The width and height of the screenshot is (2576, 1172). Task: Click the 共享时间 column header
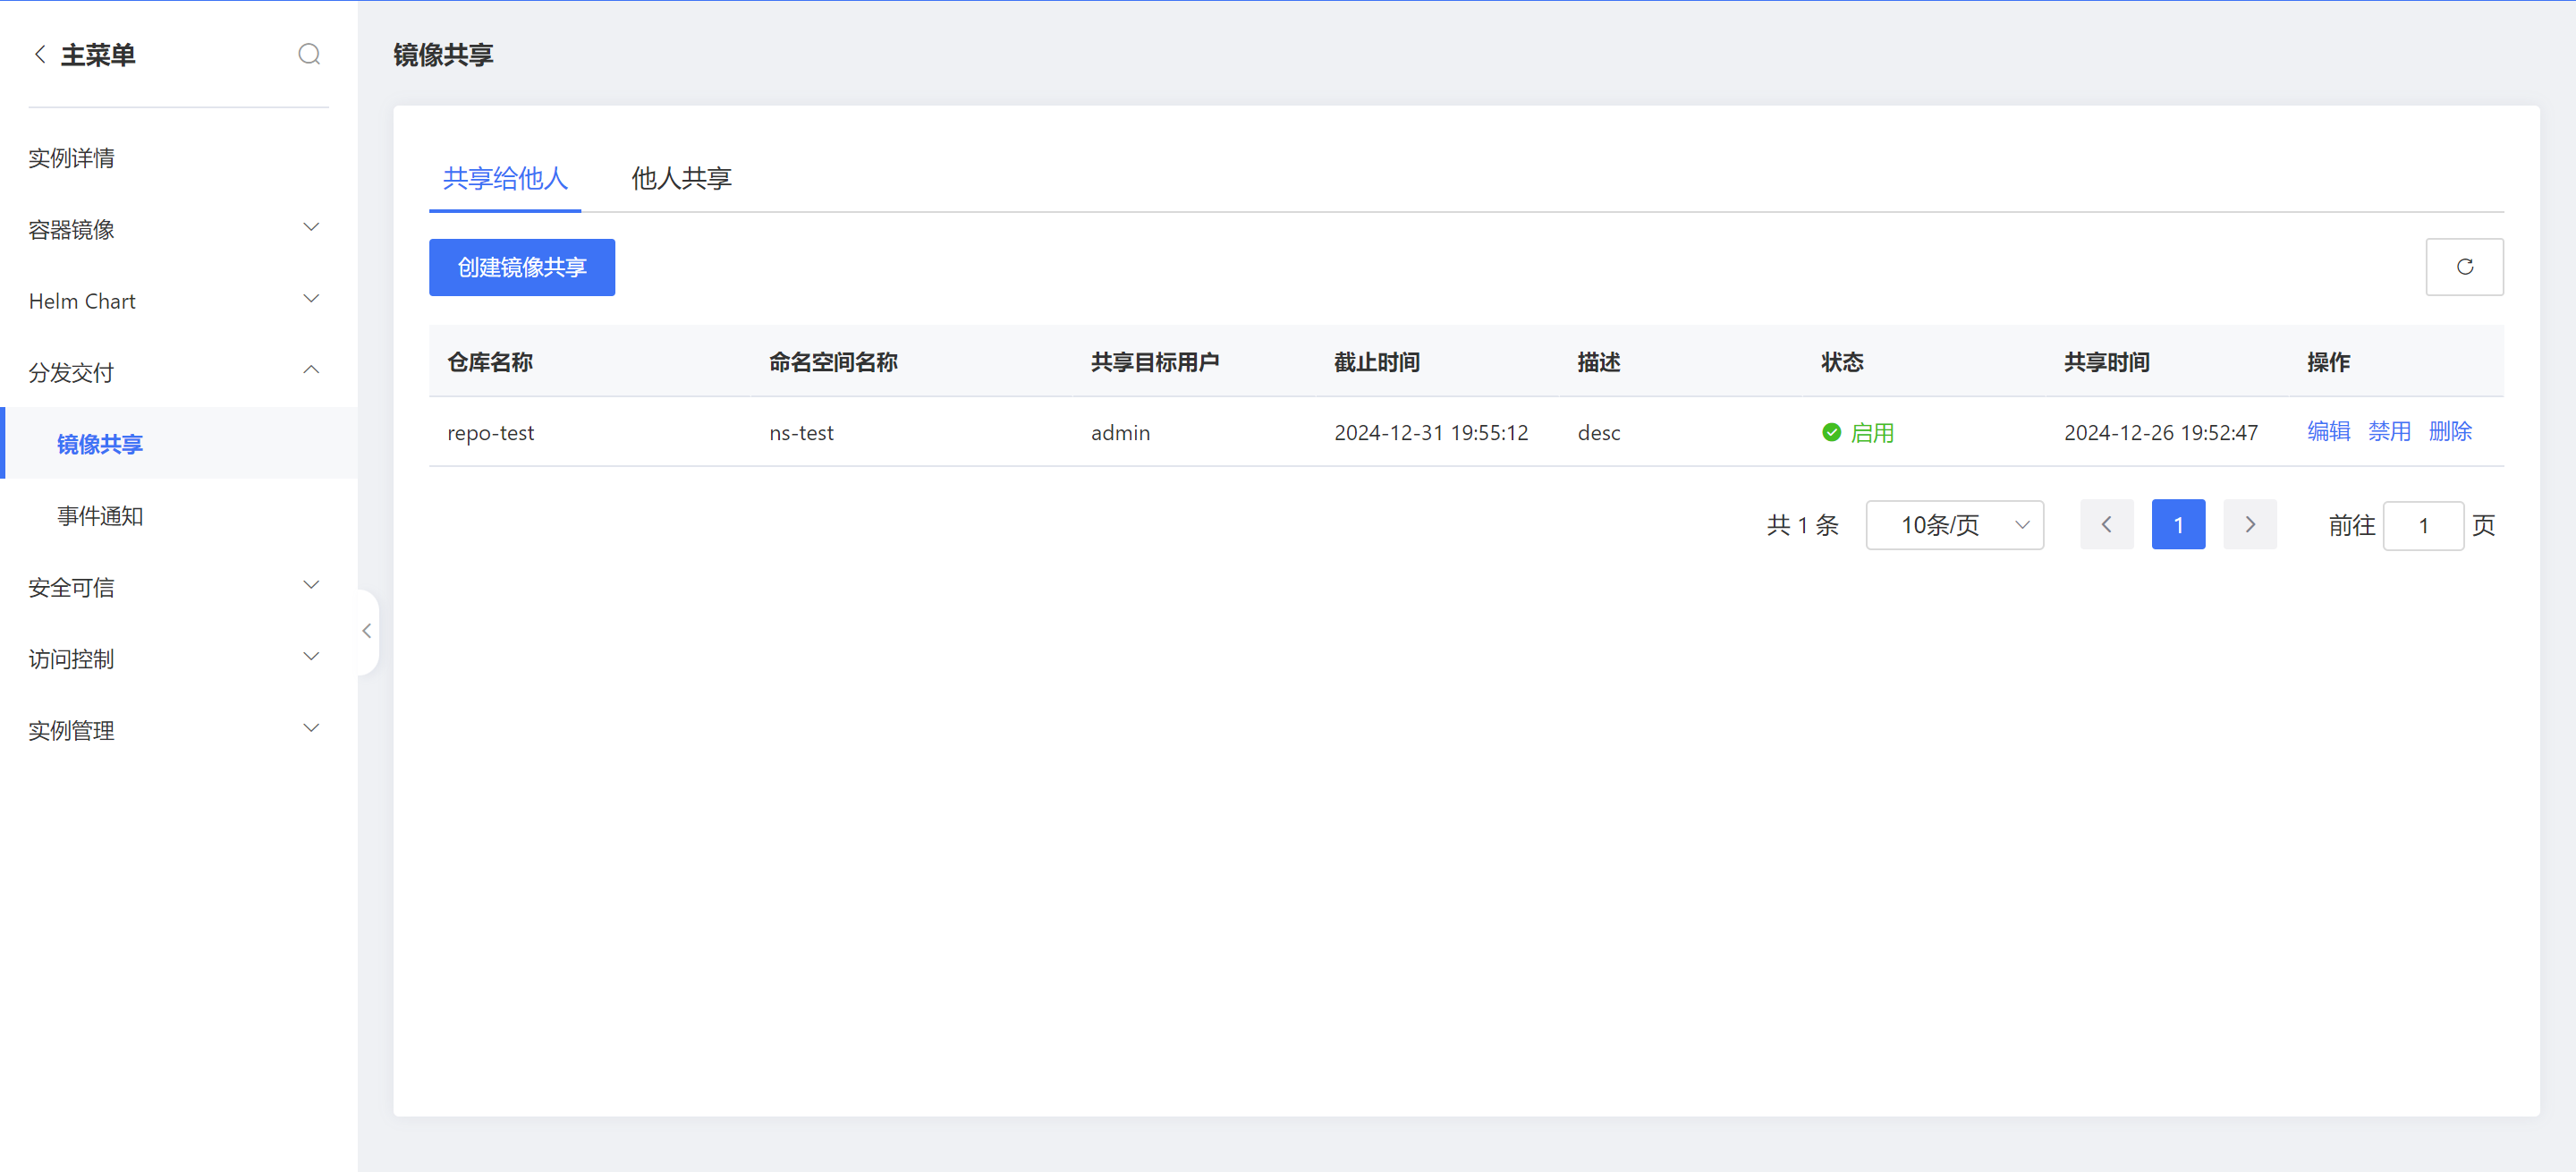2107,361
